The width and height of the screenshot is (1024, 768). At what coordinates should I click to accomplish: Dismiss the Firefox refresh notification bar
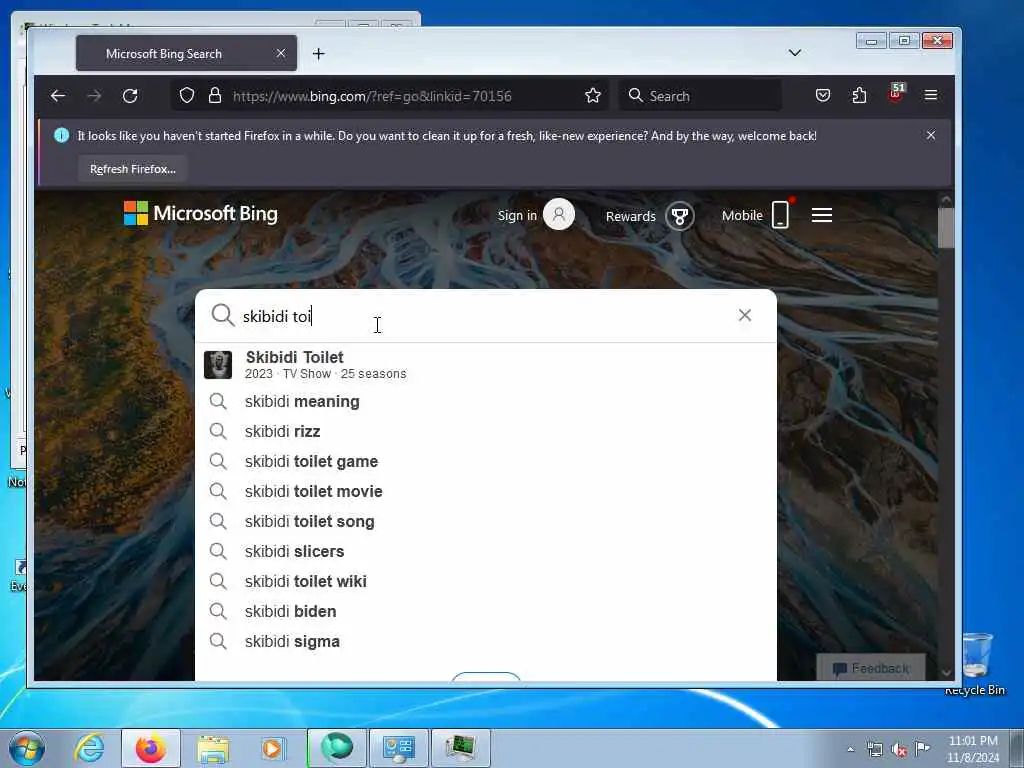click(931, 135)
